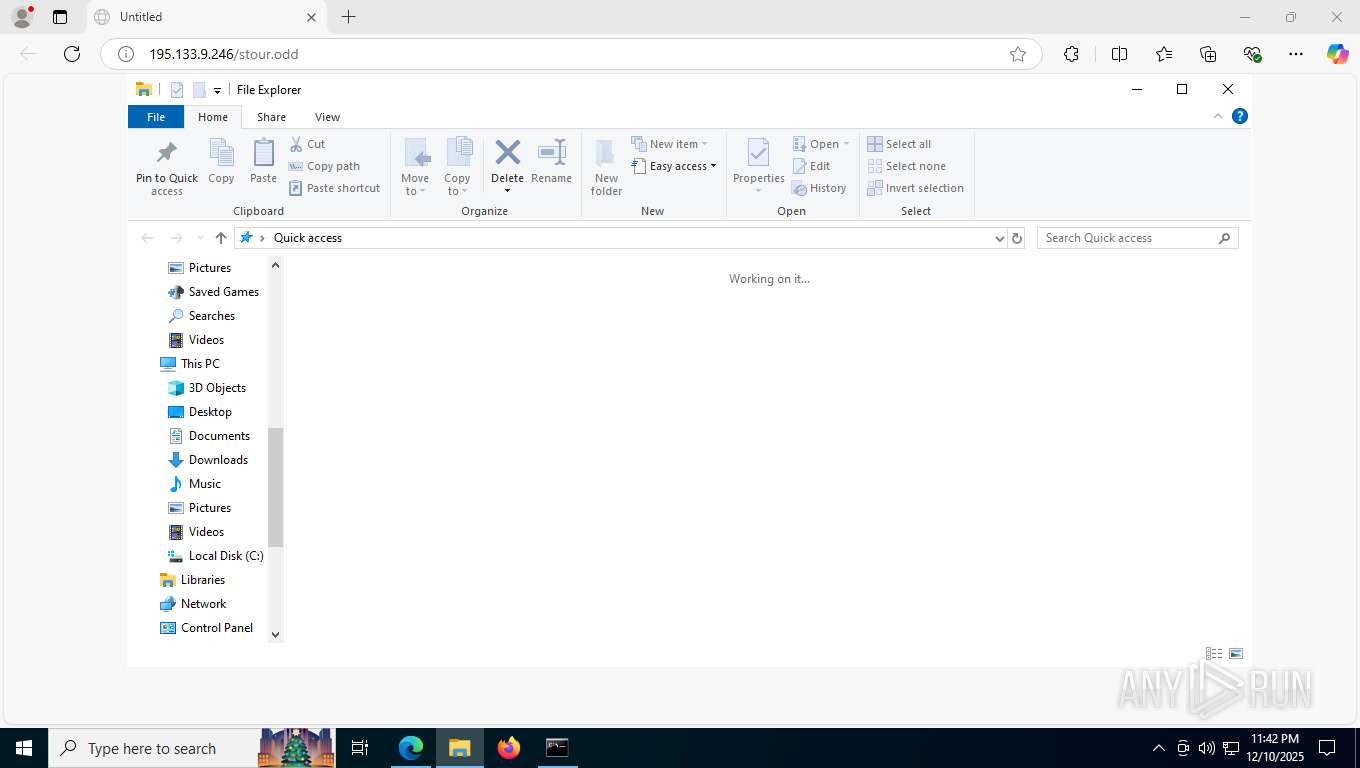The width and height of the screenshot is (1360, 768).
Task: Click Select all in ribbon
Action: 899,144
